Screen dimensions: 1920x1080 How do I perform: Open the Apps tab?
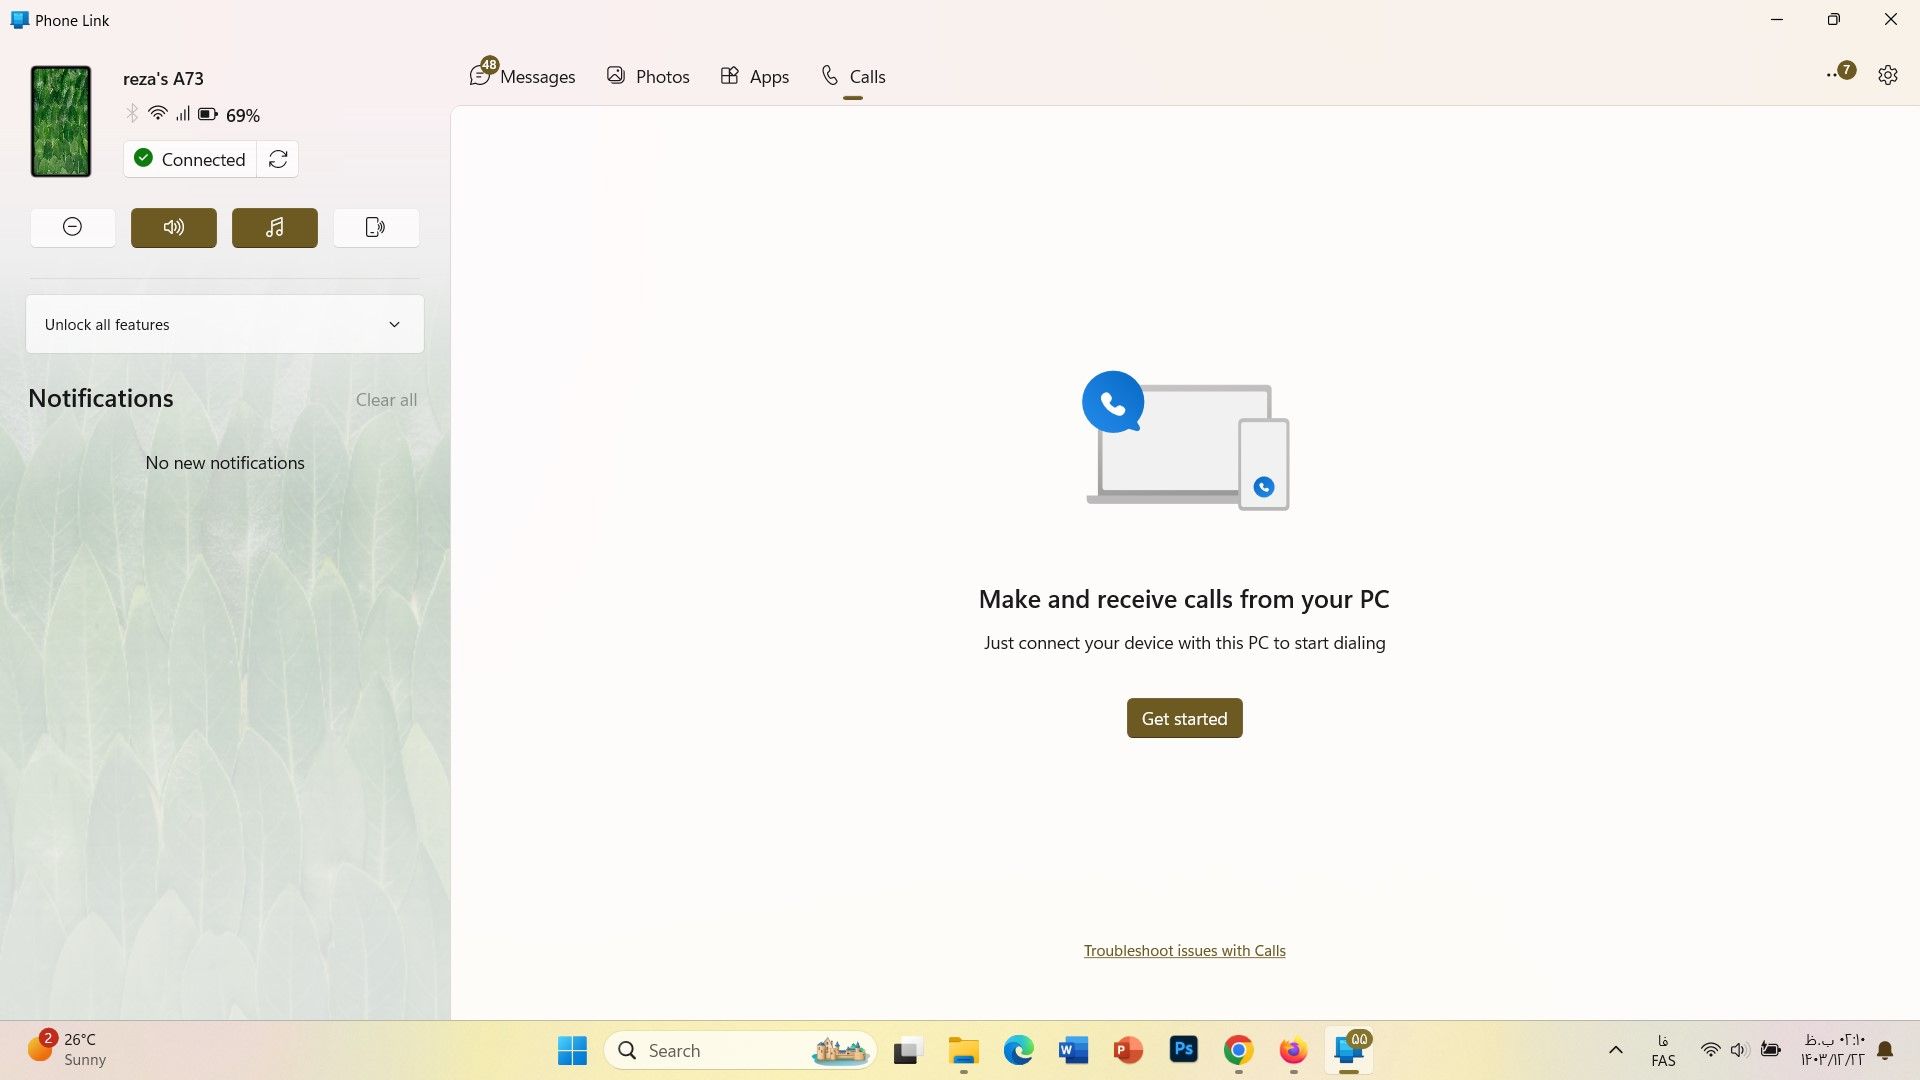tap(755, 76)
